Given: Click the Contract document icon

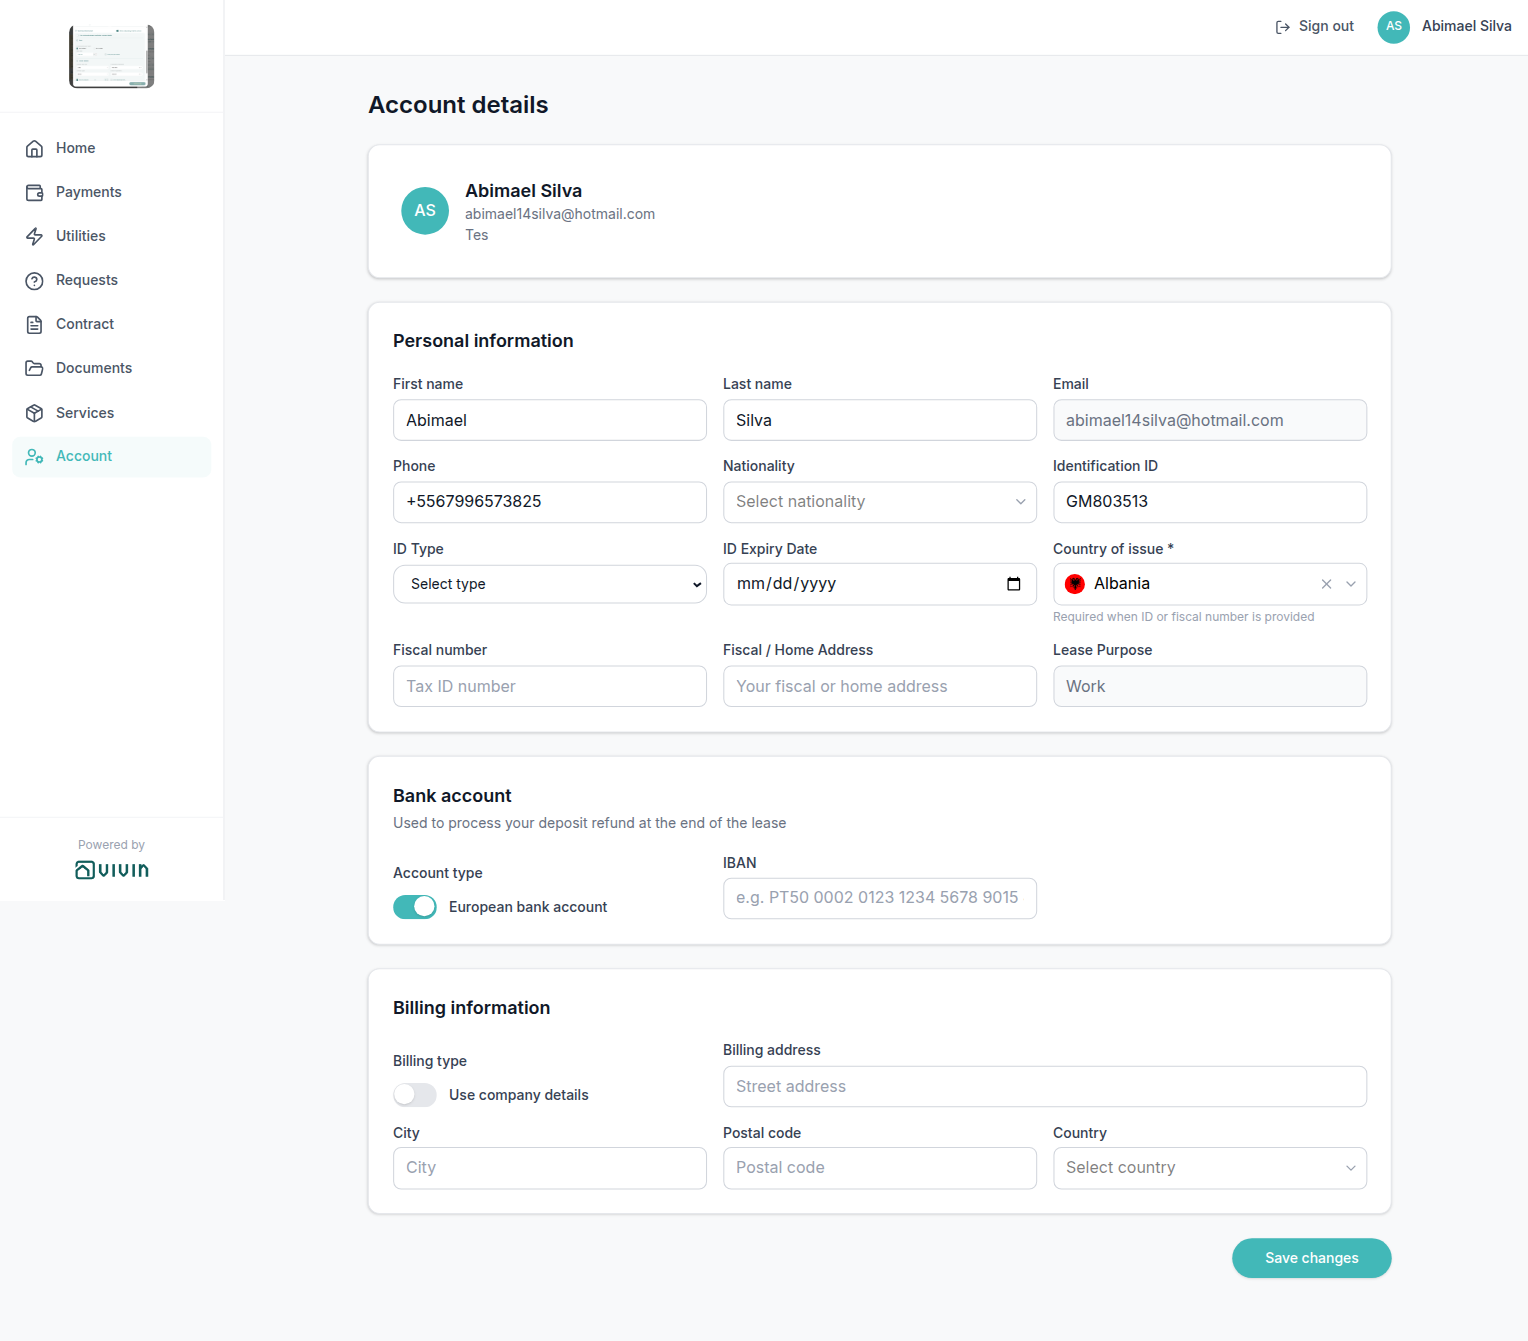Looking at the screenshot, I should click(x=34, y=324).
